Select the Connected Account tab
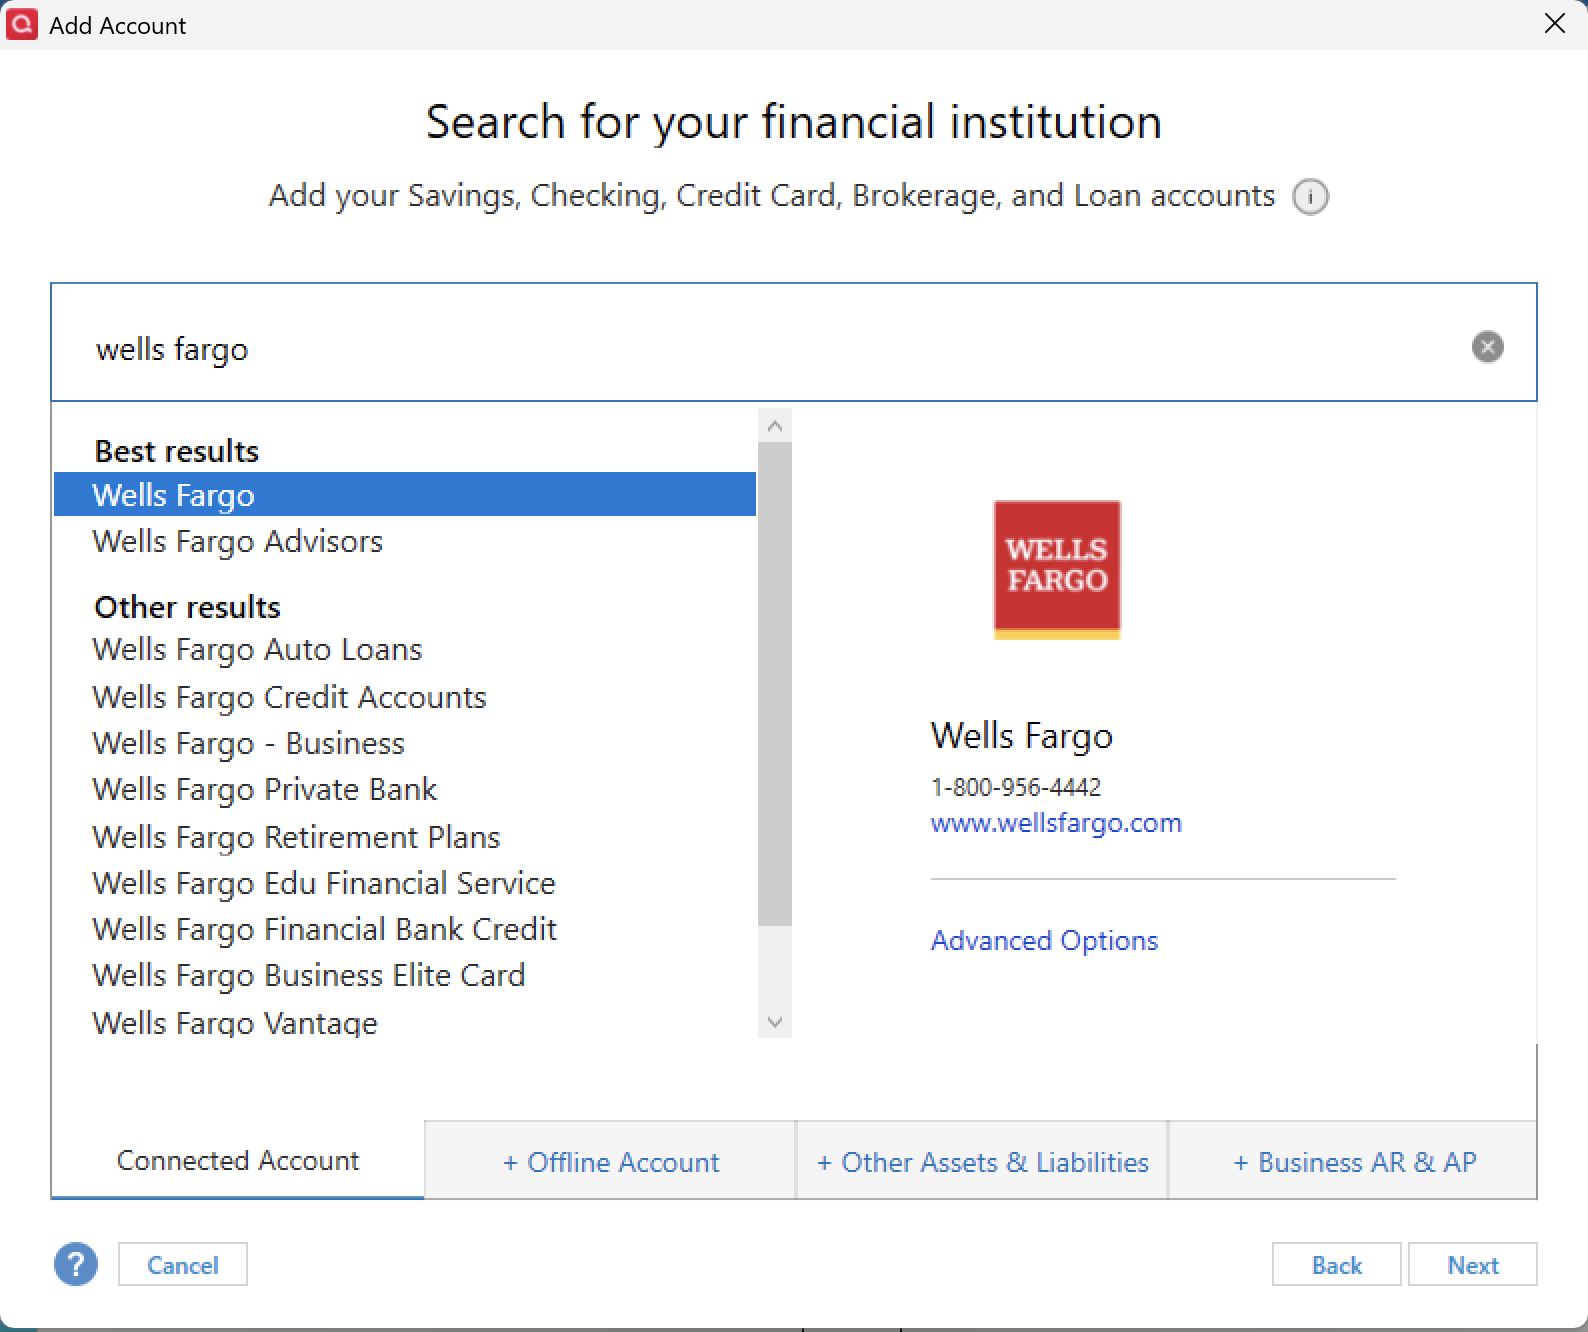The width and height of the screenshot is (1588, 1332). click(x=238, y=1160)
